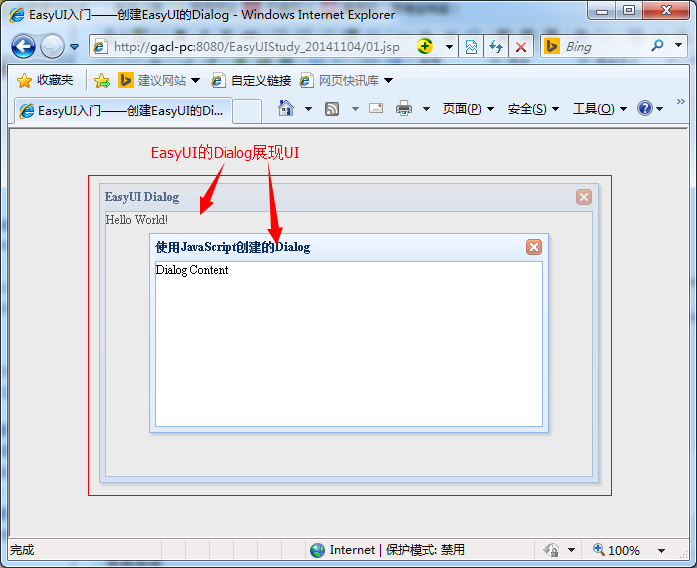Click the Forward navigation arrow button
This screenshot has width=697, height=568.
(52, 46)
